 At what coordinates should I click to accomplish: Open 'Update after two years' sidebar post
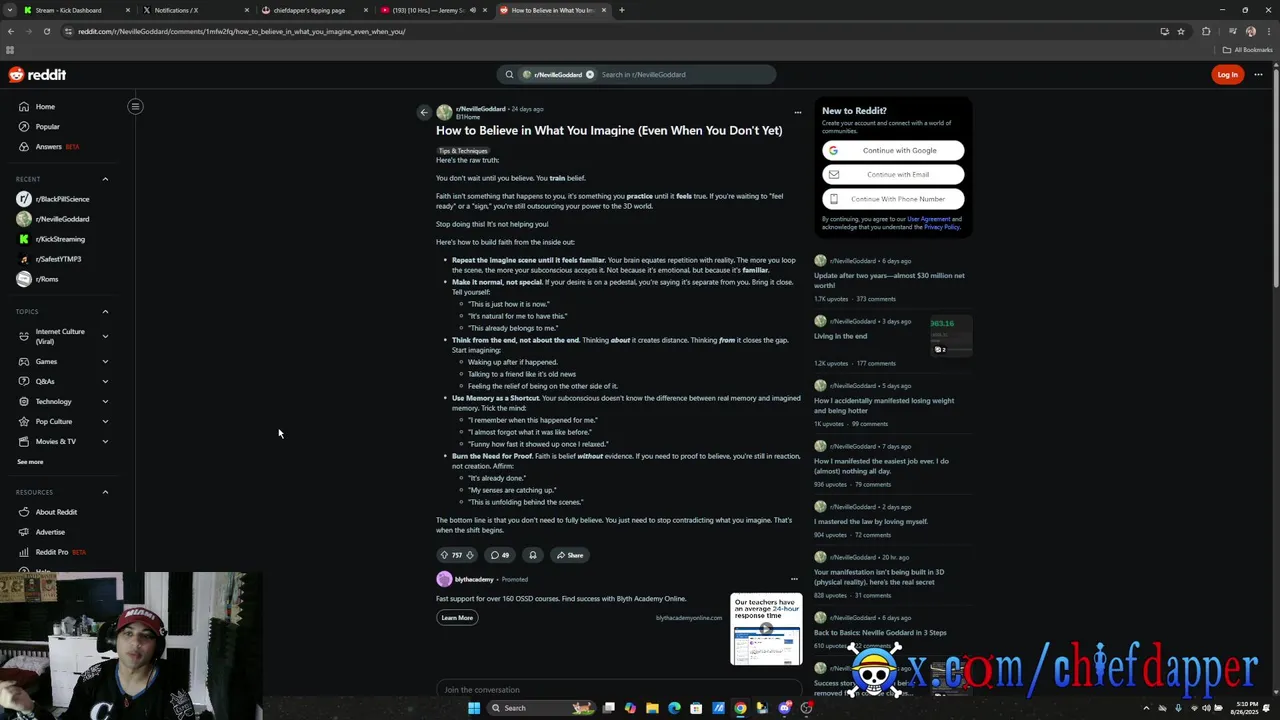[x=889, y=280]
